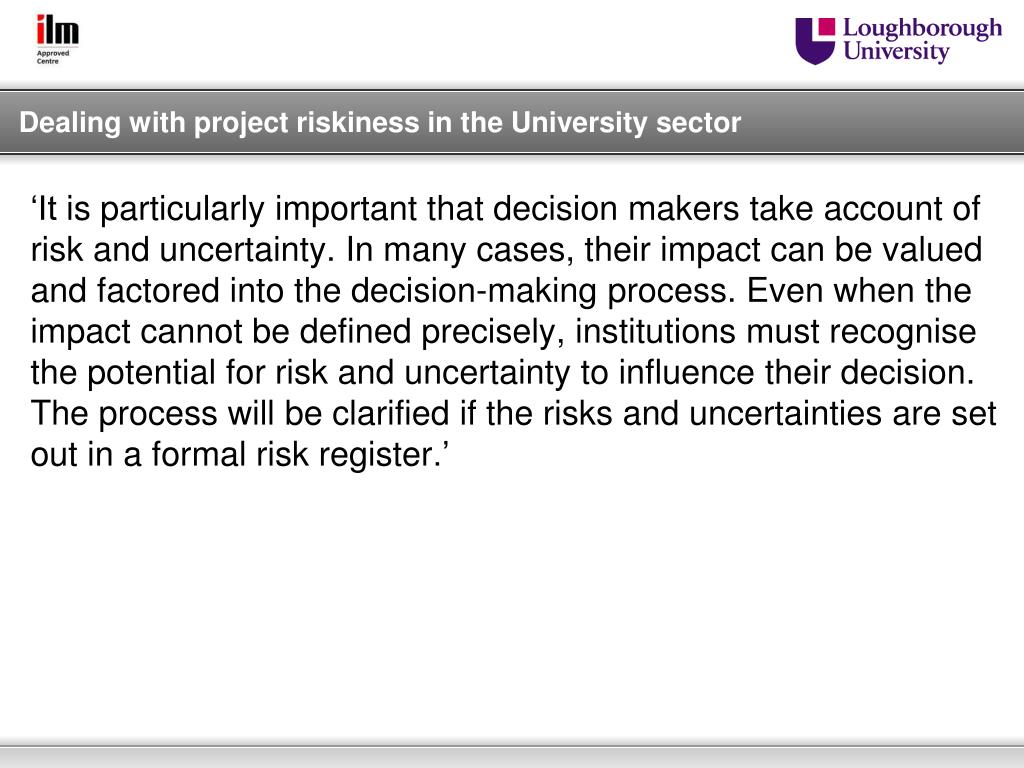The height and width of the screenshot is (768, 1024).
Task: Click 'institutions must recognise' in the paragraph
Action: point(775,332)
